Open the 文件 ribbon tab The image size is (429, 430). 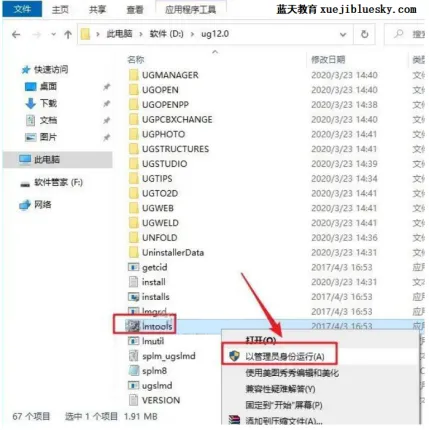[22, 9]
